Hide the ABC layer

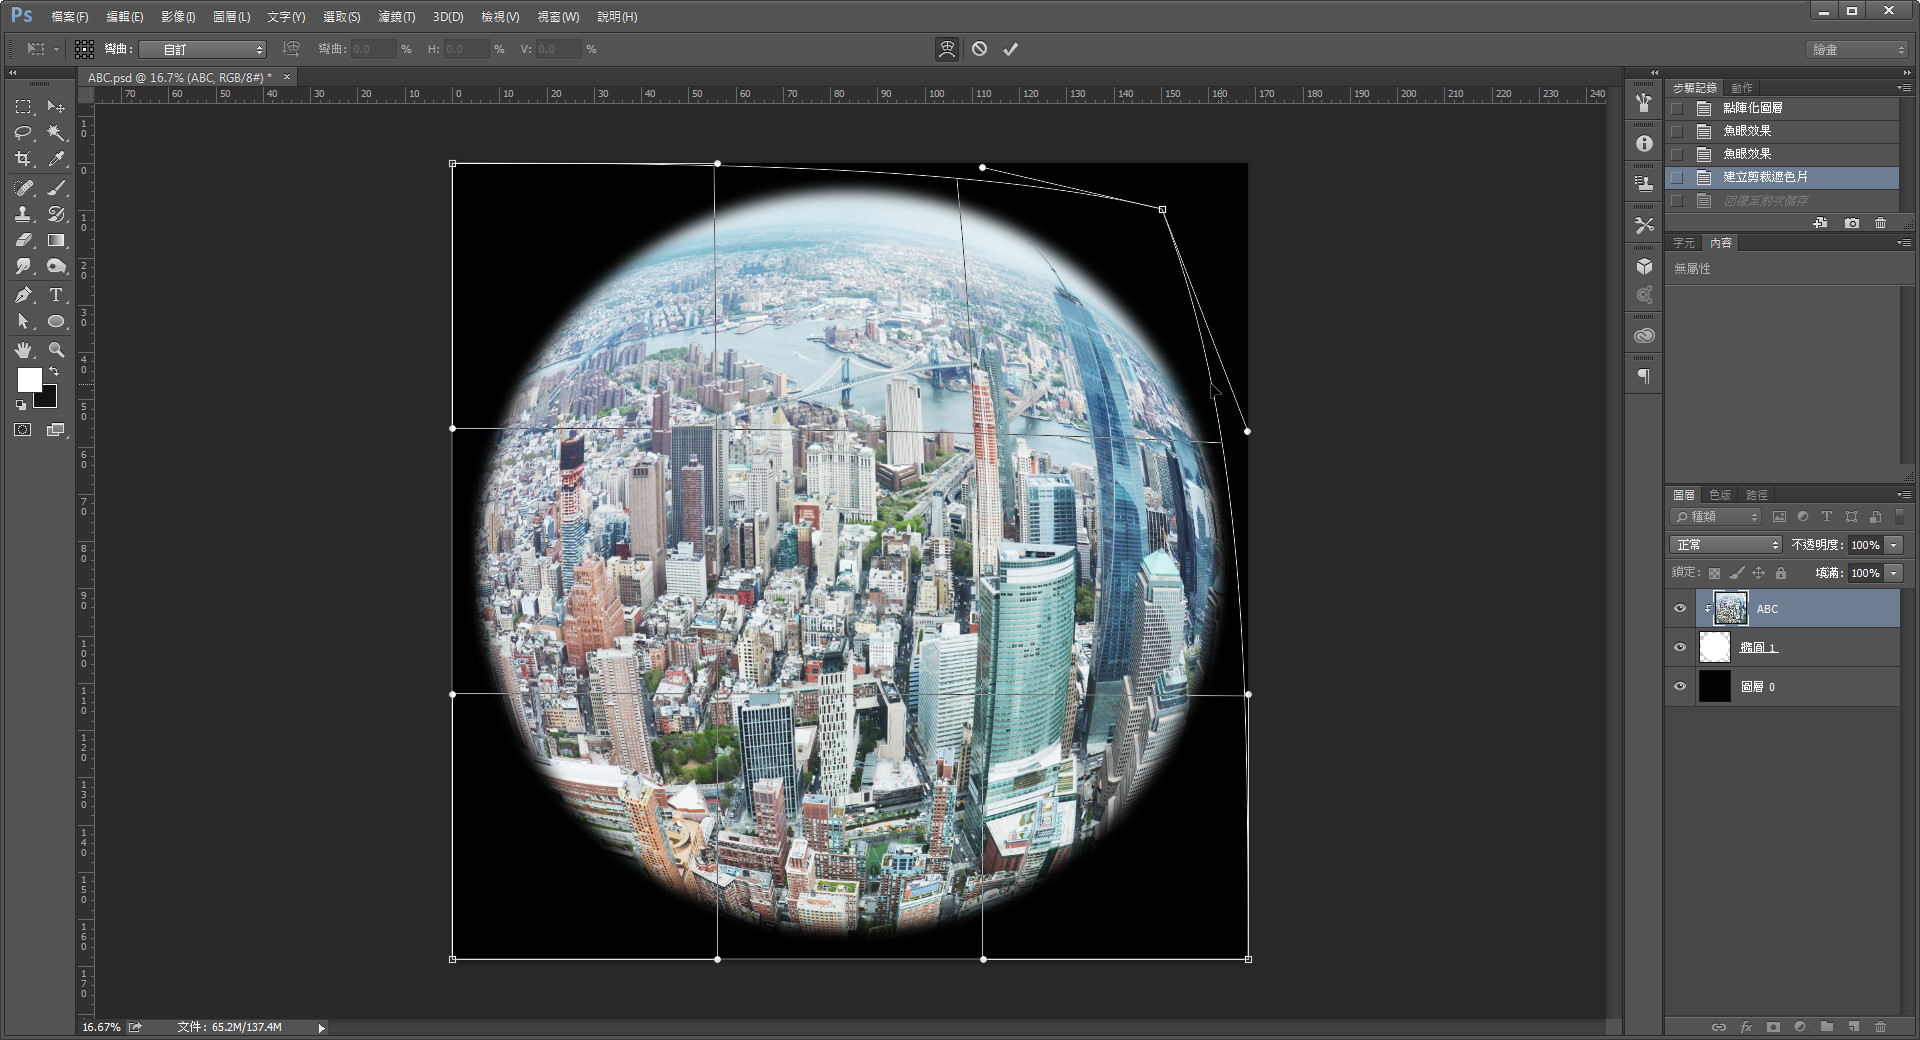pyautogui.click(x=1680, y=609)
